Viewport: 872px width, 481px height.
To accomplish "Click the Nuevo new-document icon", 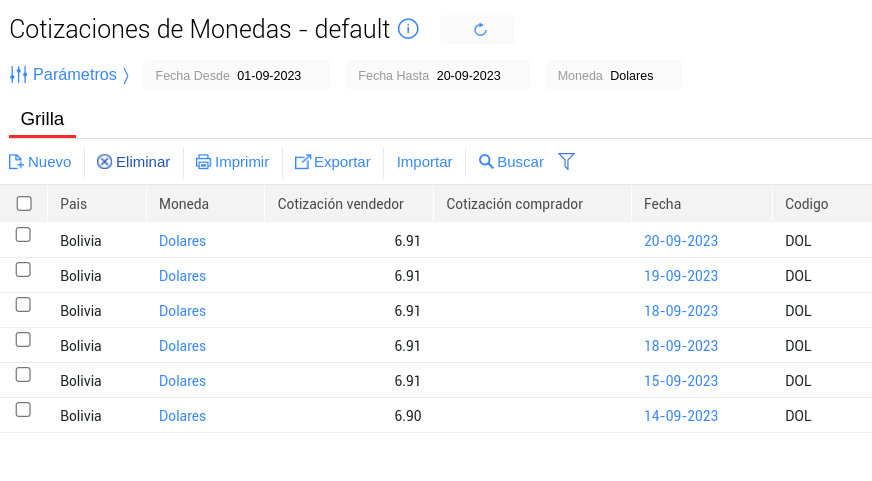I will pos(16,162).
